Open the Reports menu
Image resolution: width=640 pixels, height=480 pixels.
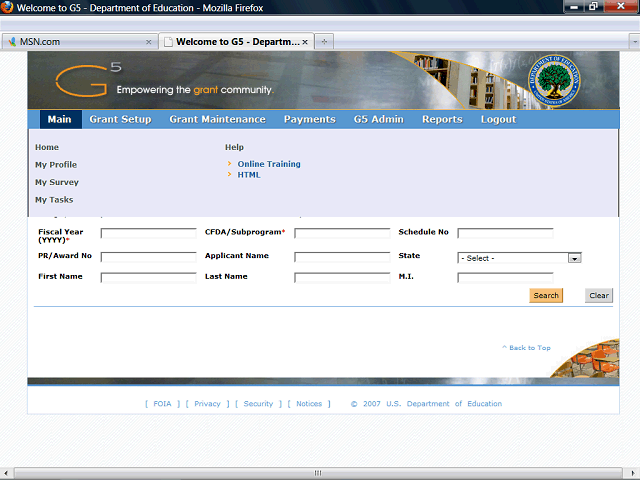click(442, 119)
